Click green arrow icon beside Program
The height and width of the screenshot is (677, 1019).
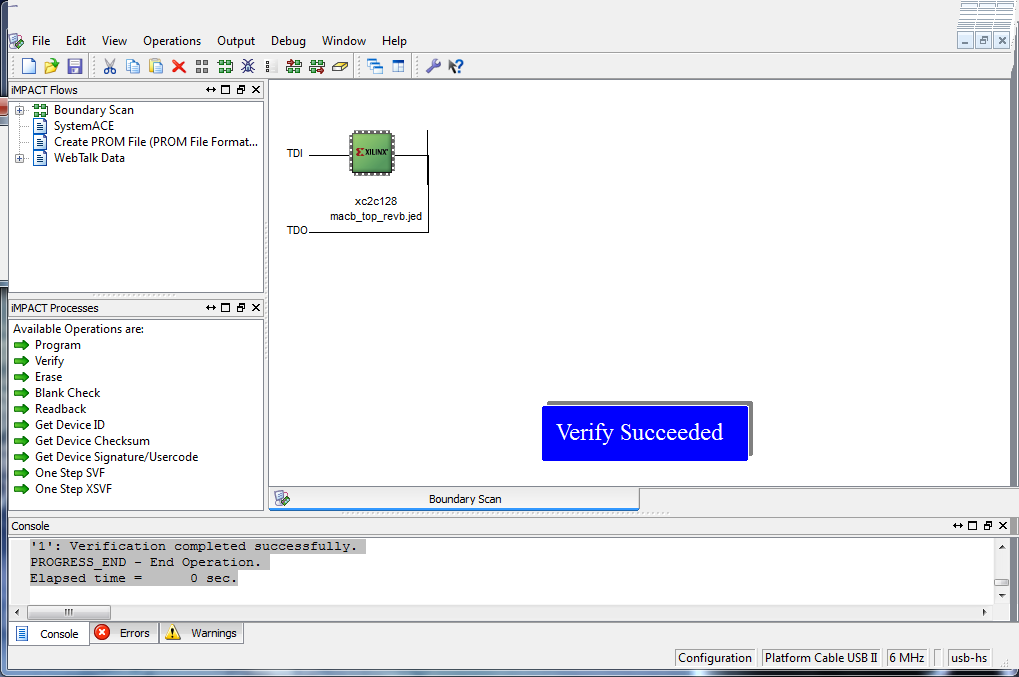tap(21, 345)
